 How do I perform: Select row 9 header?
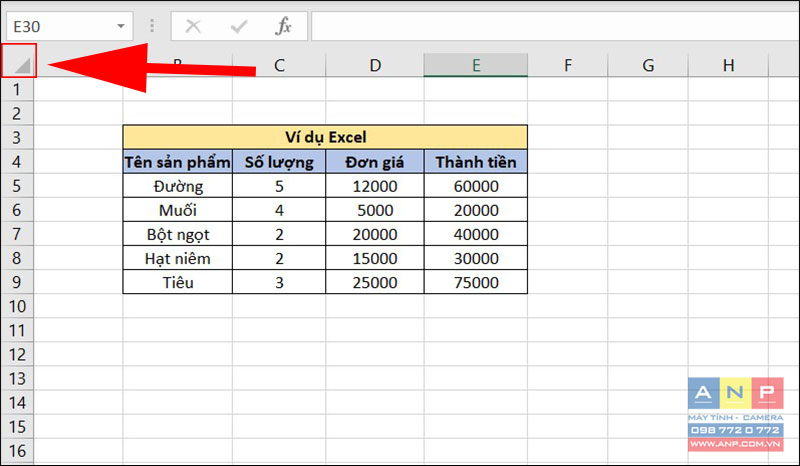pos(17,282)
